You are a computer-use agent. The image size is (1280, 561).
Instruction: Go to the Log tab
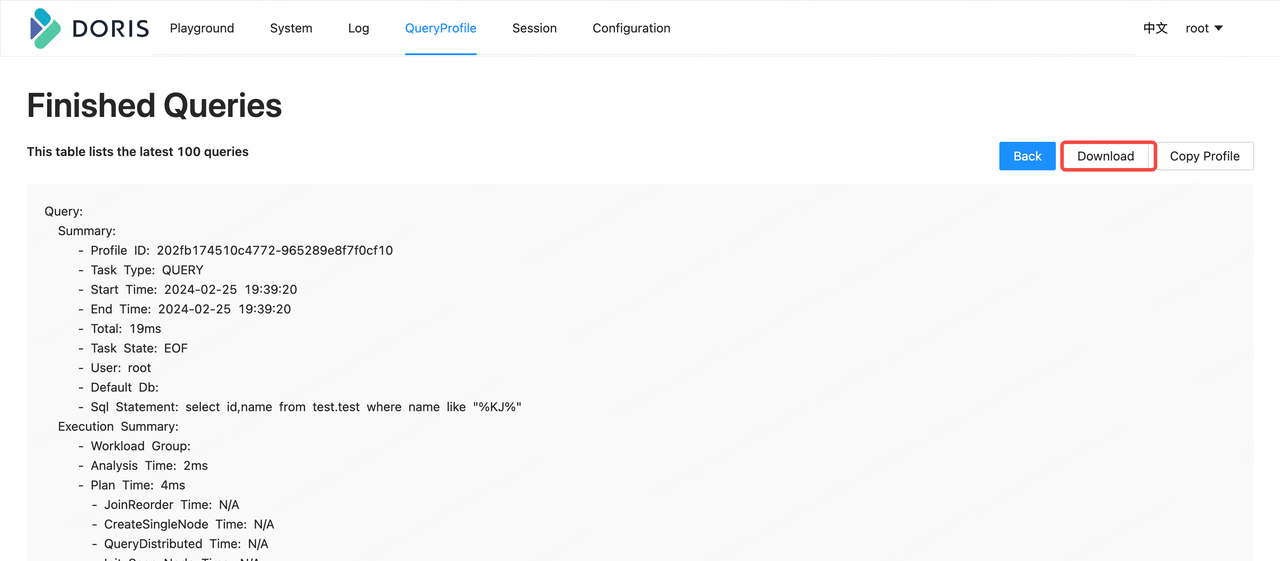(358, 28)
